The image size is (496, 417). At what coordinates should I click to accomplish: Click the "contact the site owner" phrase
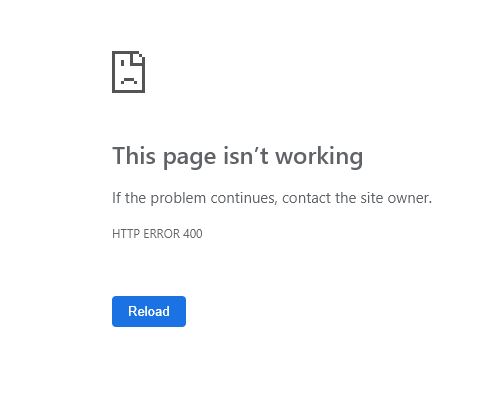click(357, 198)
